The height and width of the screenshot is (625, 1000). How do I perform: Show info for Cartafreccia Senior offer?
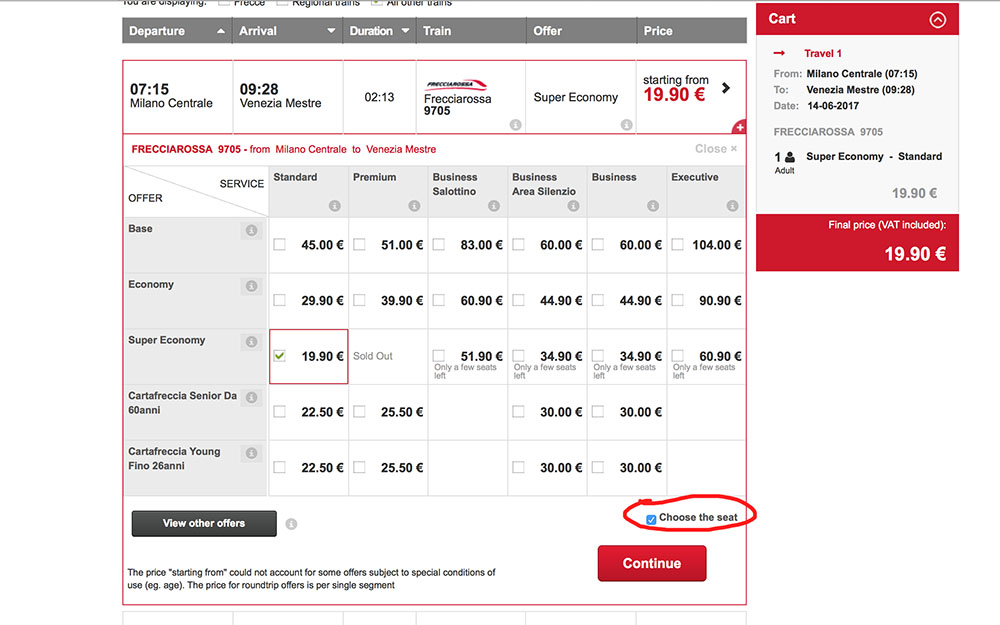(251, 397)
